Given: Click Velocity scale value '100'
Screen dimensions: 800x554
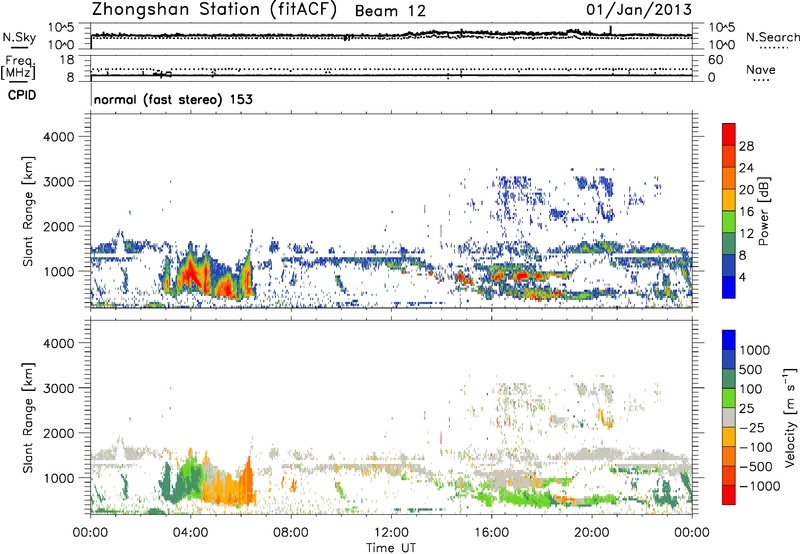Looking at the screenshot, I should 751,389.
